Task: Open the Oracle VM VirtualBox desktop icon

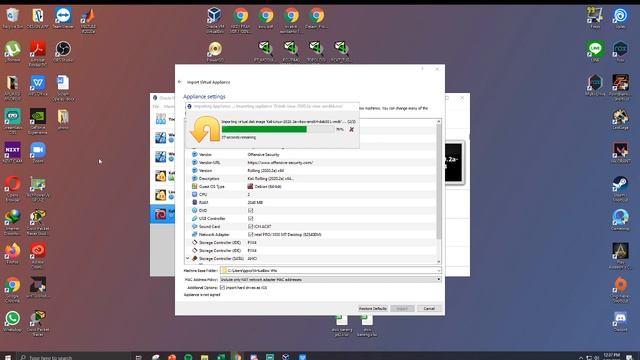Action: point(215,20)
